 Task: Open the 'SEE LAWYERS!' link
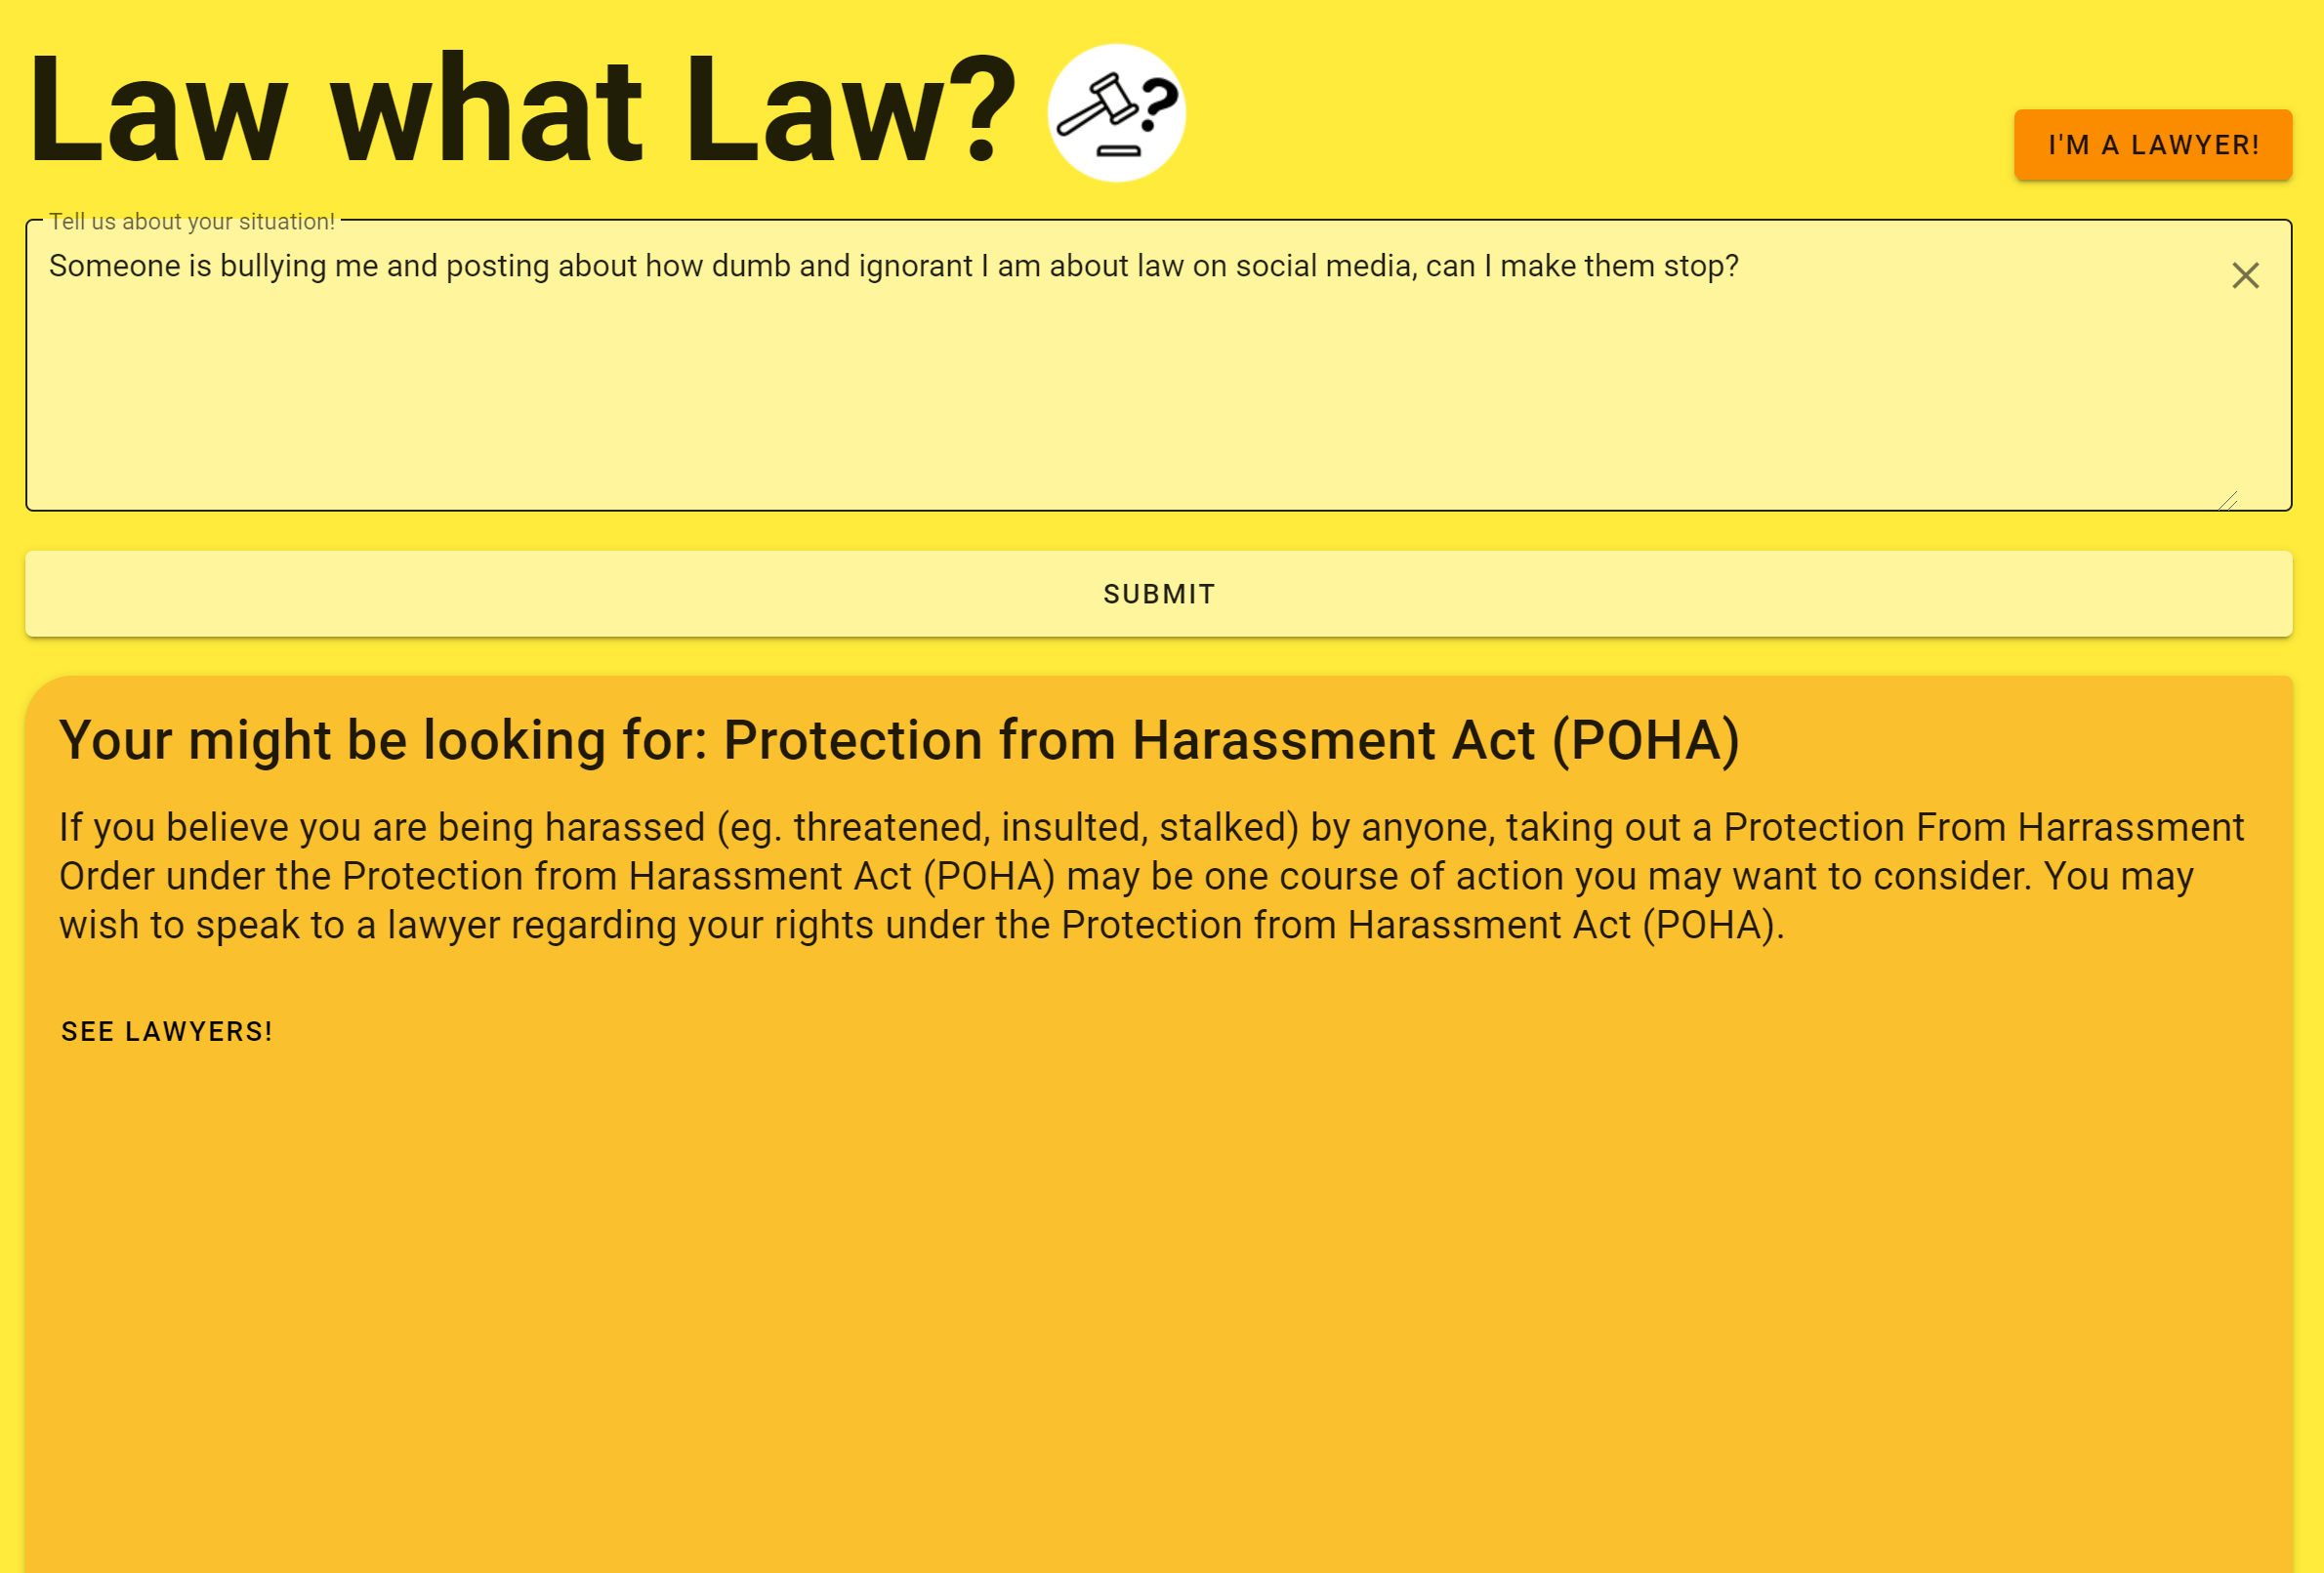point(166,1031)
